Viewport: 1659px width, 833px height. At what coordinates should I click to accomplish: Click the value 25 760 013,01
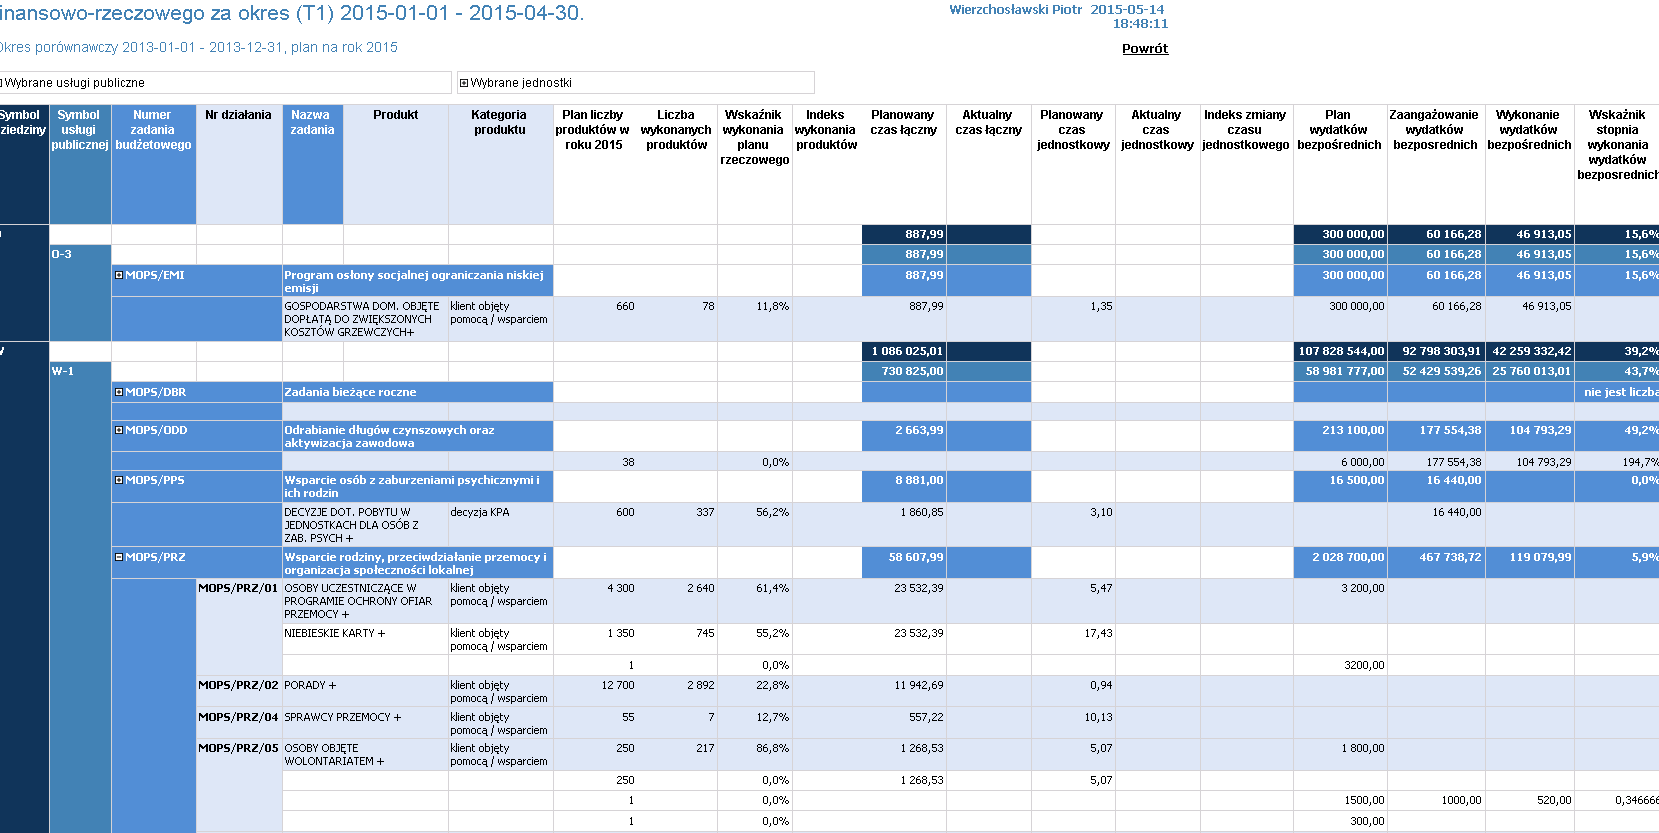point(1532,371)
